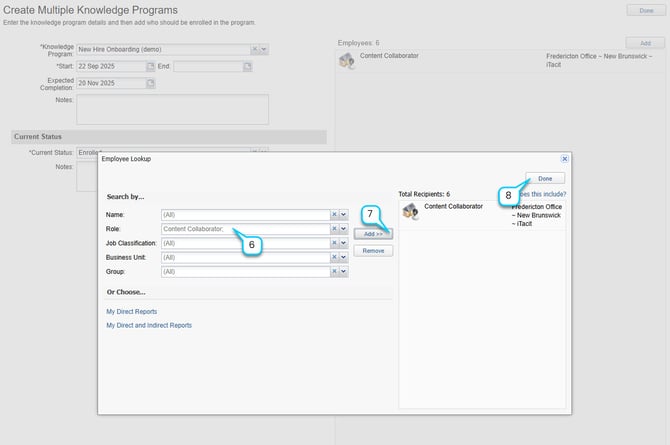Click the Knowledge Program input field
670x445 pixels.
click(163, 49)
